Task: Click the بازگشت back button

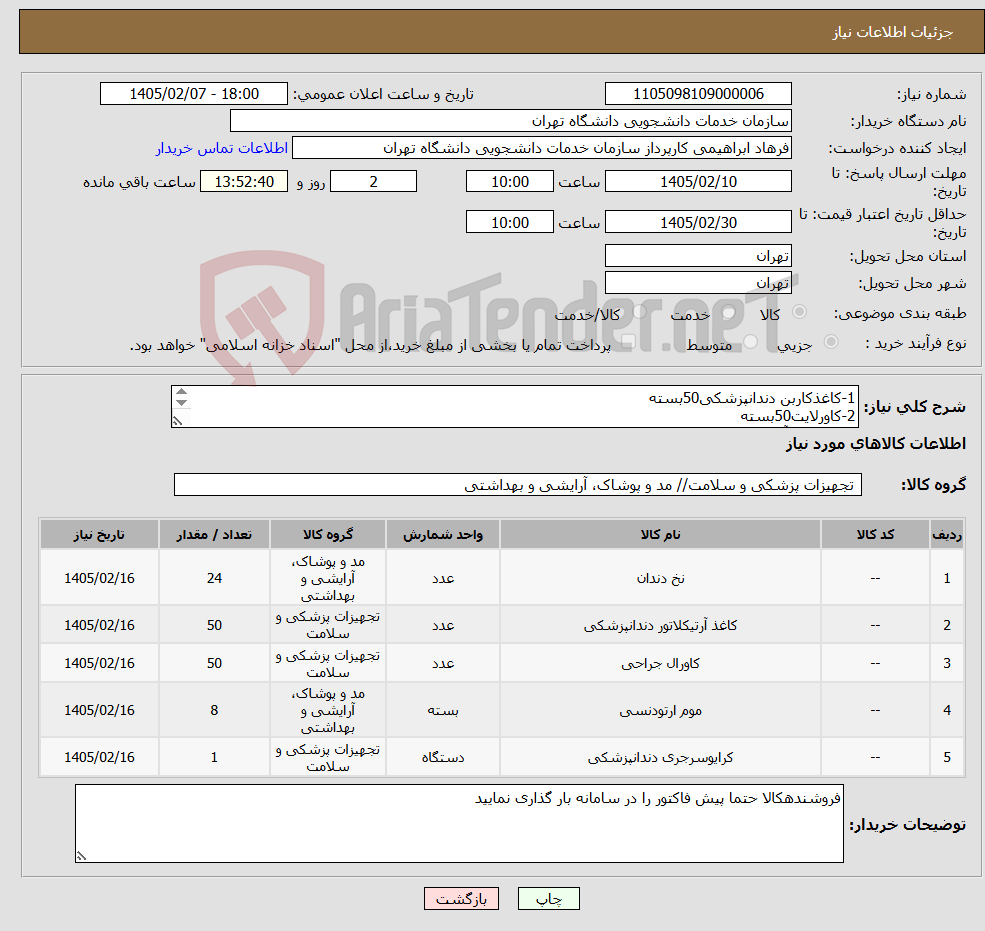Action: 461,899
